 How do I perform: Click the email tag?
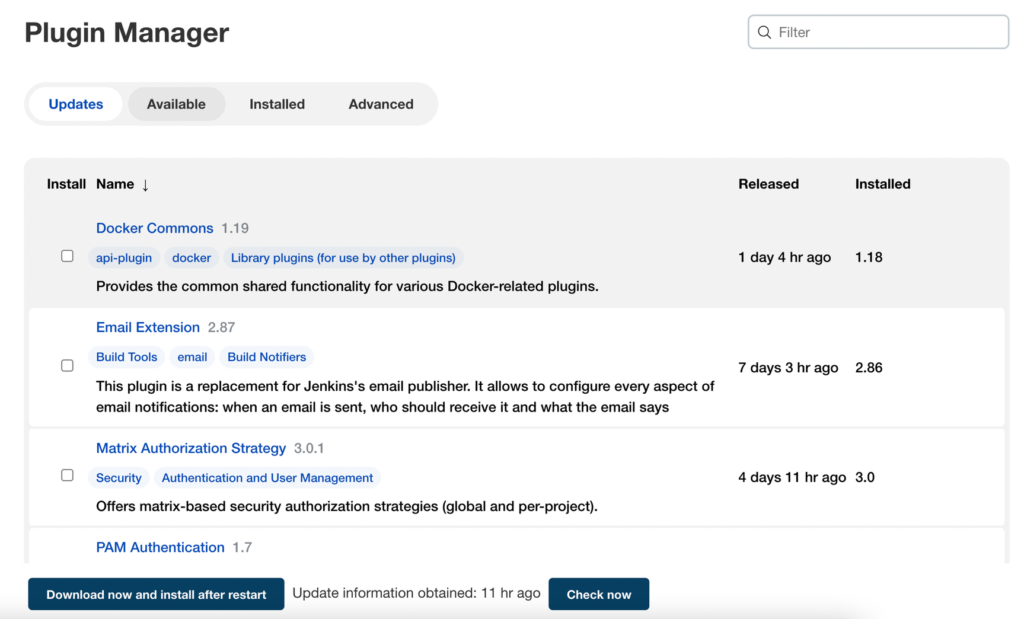coord(192,357)
